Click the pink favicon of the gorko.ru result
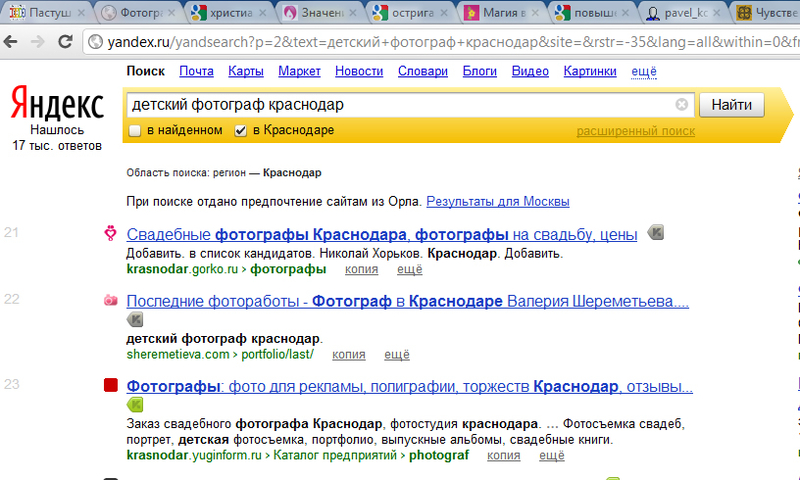 110,234
